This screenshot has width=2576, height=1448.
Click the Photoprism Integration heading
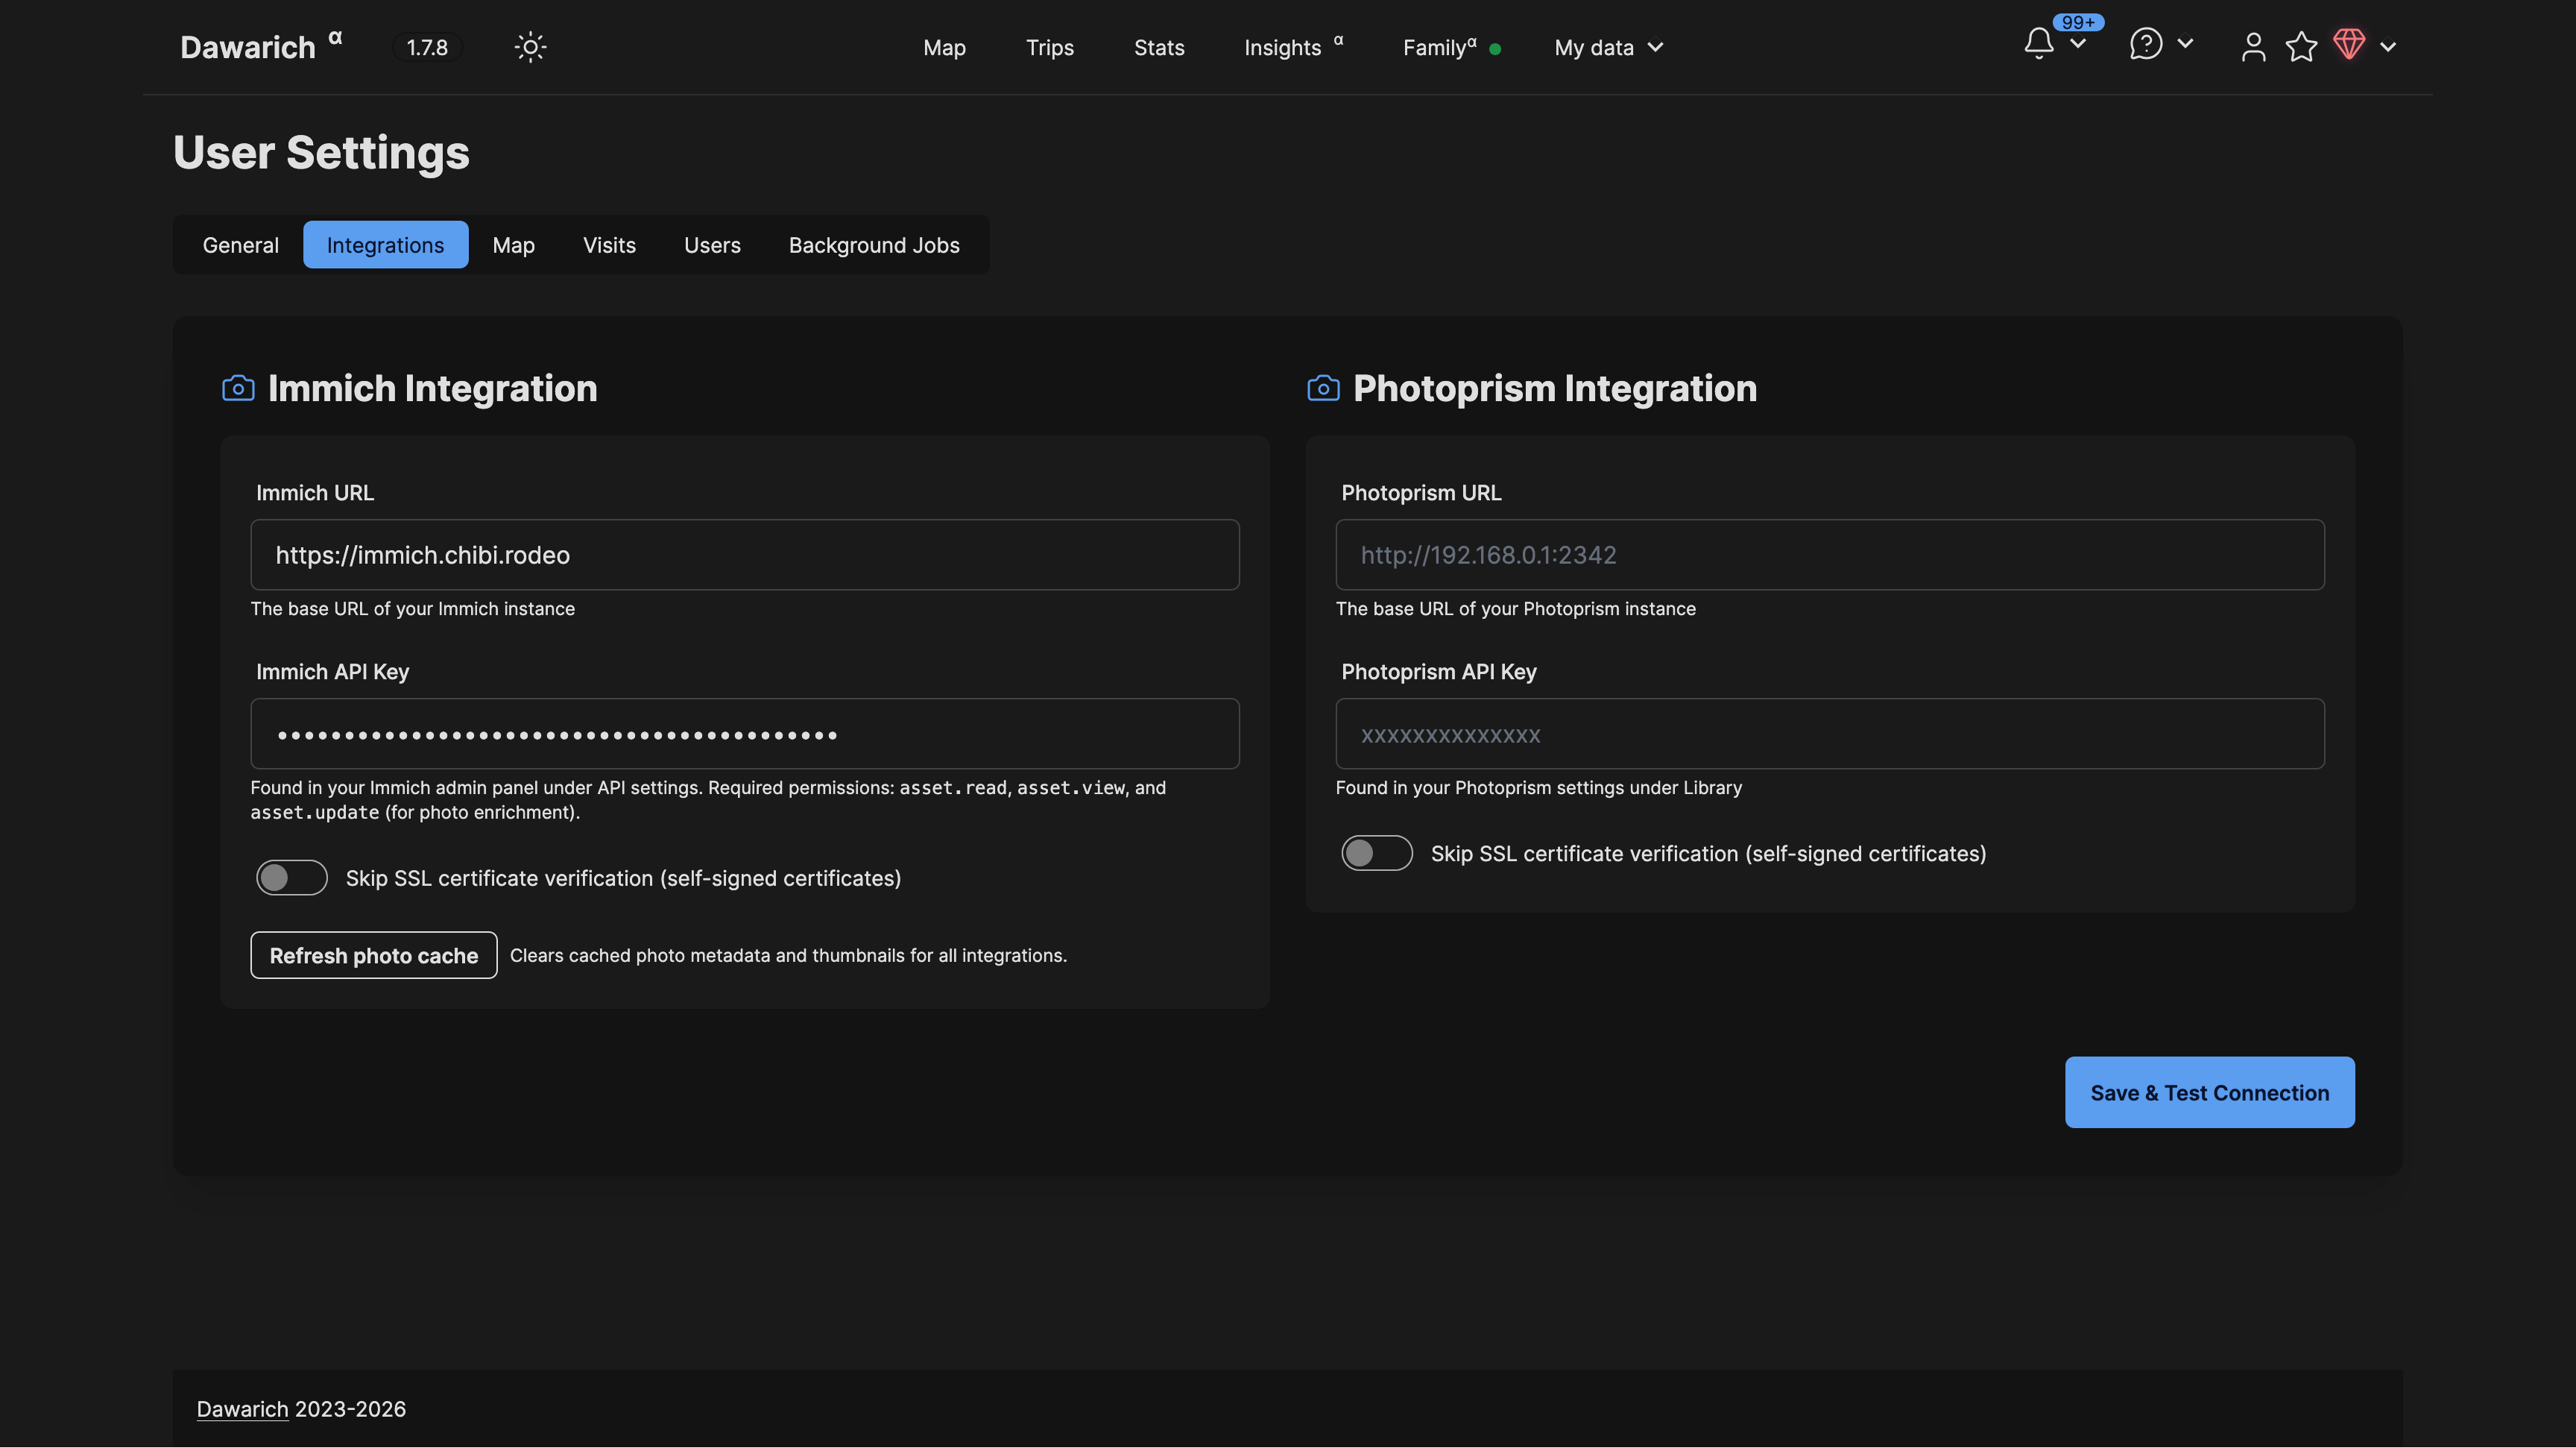pos(1555,388)
